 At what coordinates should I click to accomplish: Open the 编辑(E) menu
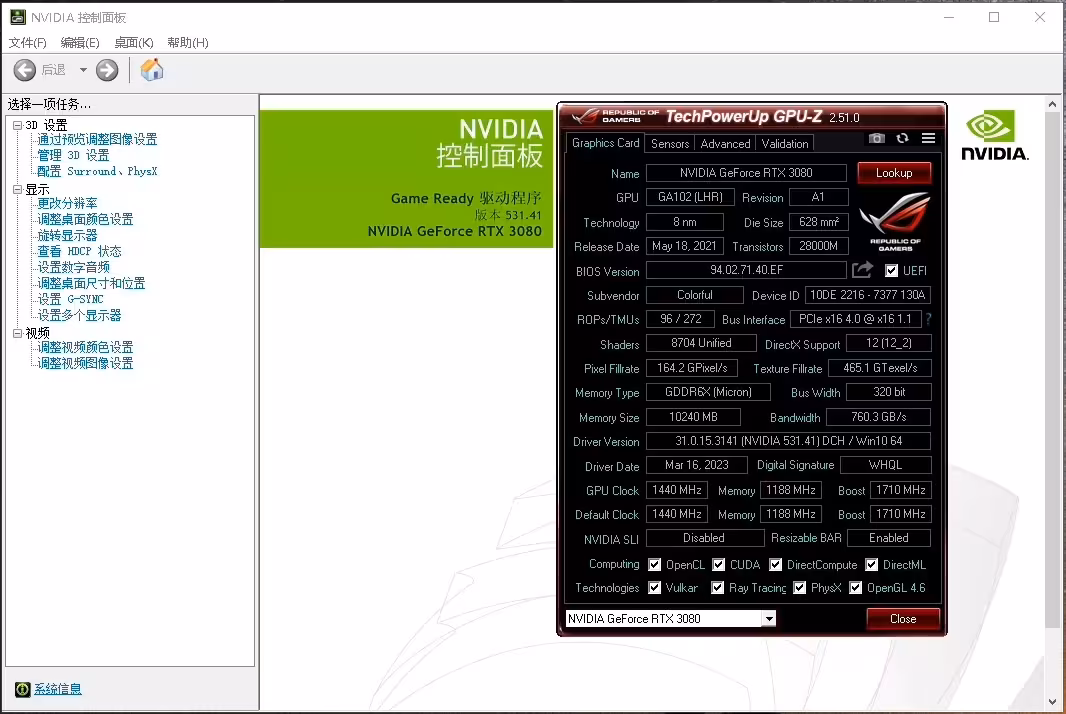(x=80, y=43)
